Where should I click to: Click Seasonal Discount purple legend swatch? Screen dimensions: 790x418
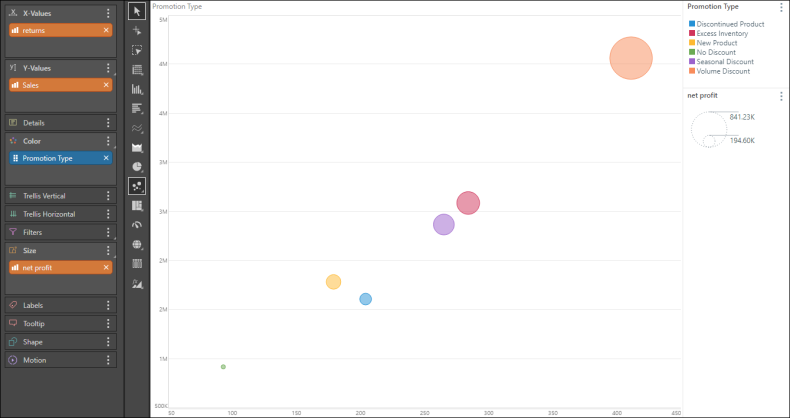tap(692, 61)
